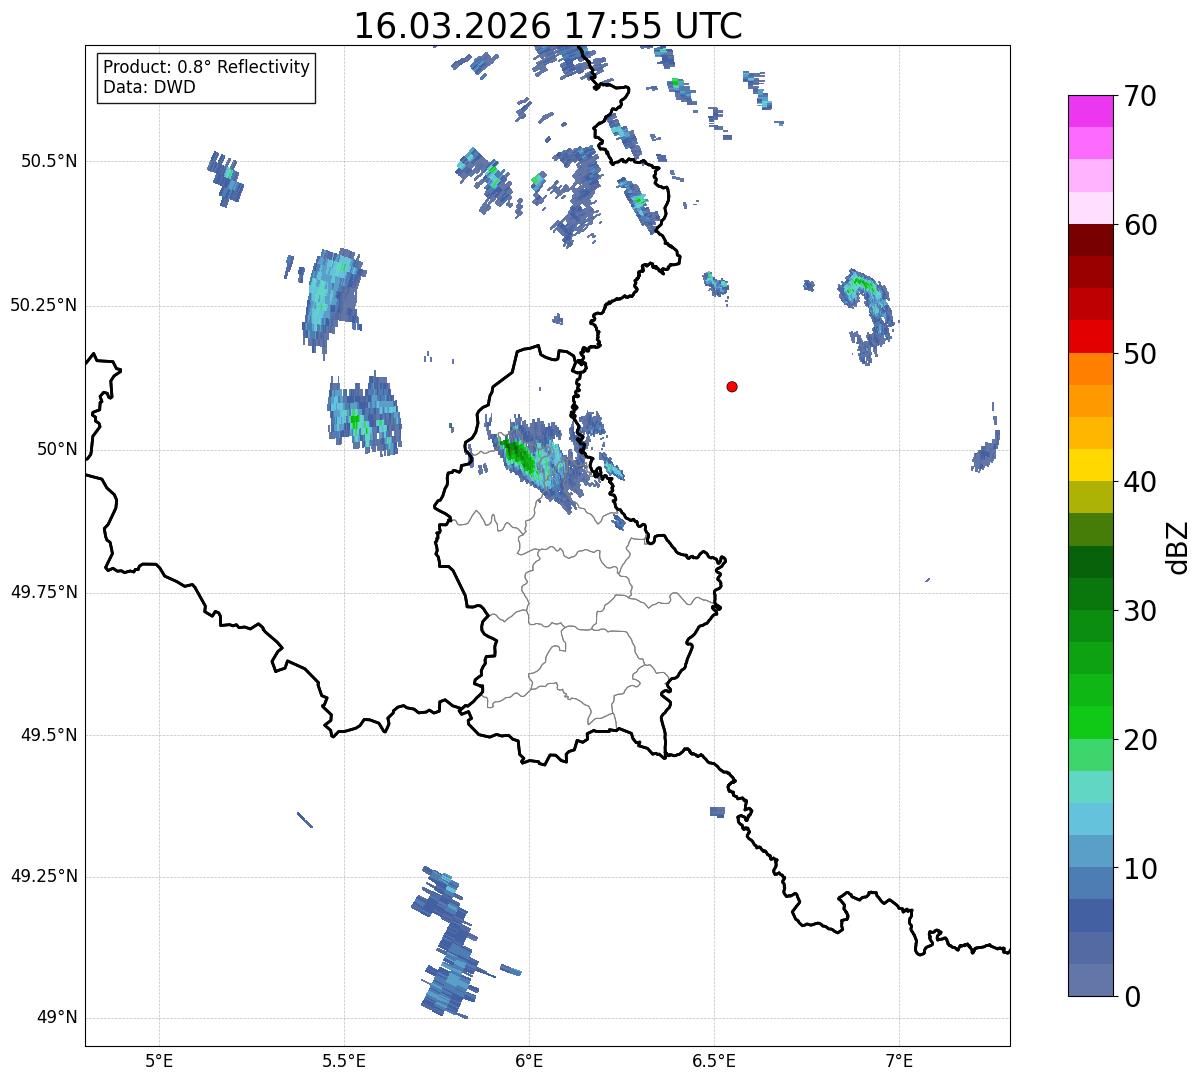Click the 50.5°N latitude label
Image resolution: width=1202 pixels, height=1081 pixels.
click(x=49, y=161)
